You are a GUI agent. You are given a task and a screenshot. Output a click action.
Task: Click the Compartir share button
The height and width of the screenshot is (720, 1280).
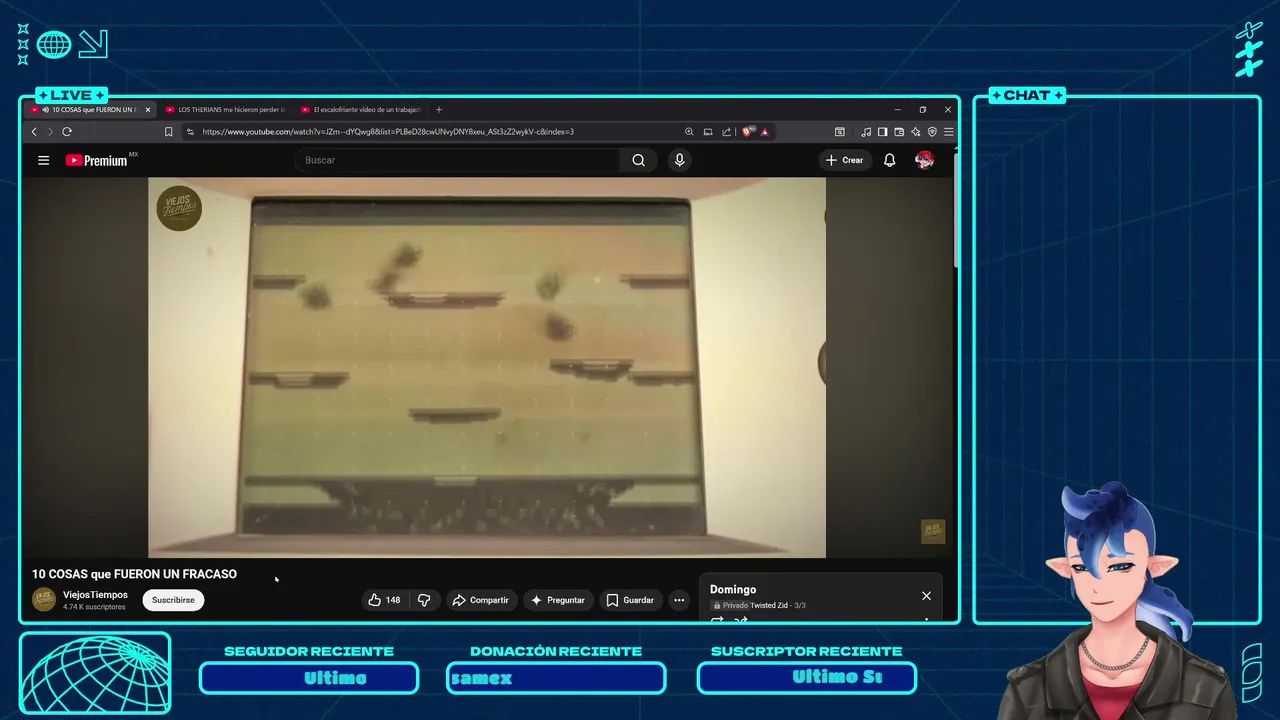[x=481, y=600]
